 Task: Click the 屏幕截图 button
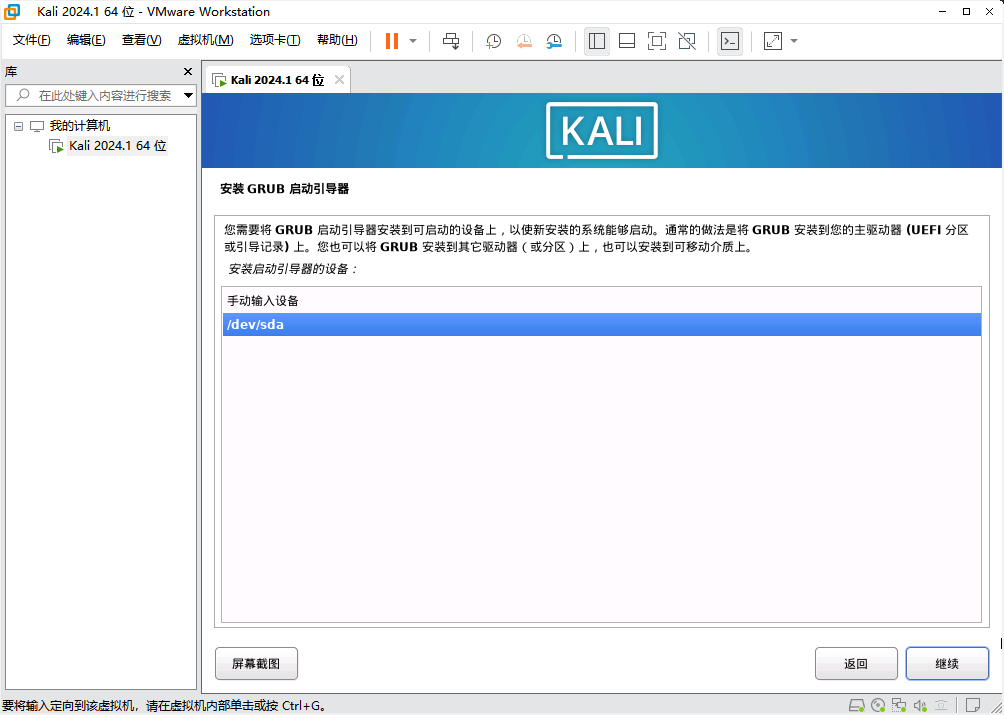256,663
